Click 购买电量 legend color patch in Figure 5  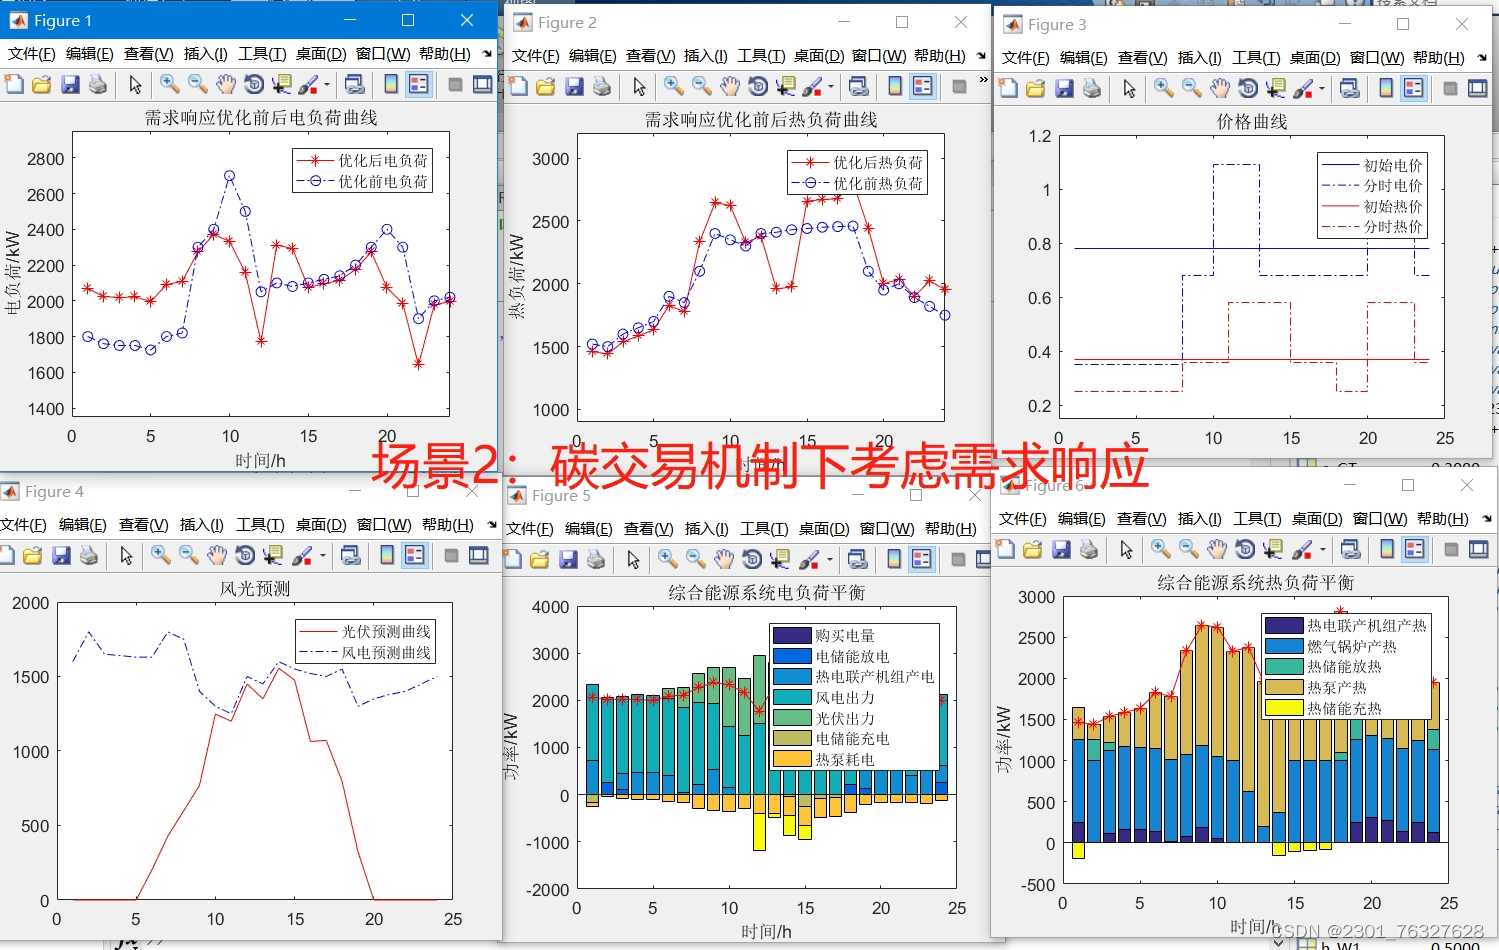pos(792,635)
